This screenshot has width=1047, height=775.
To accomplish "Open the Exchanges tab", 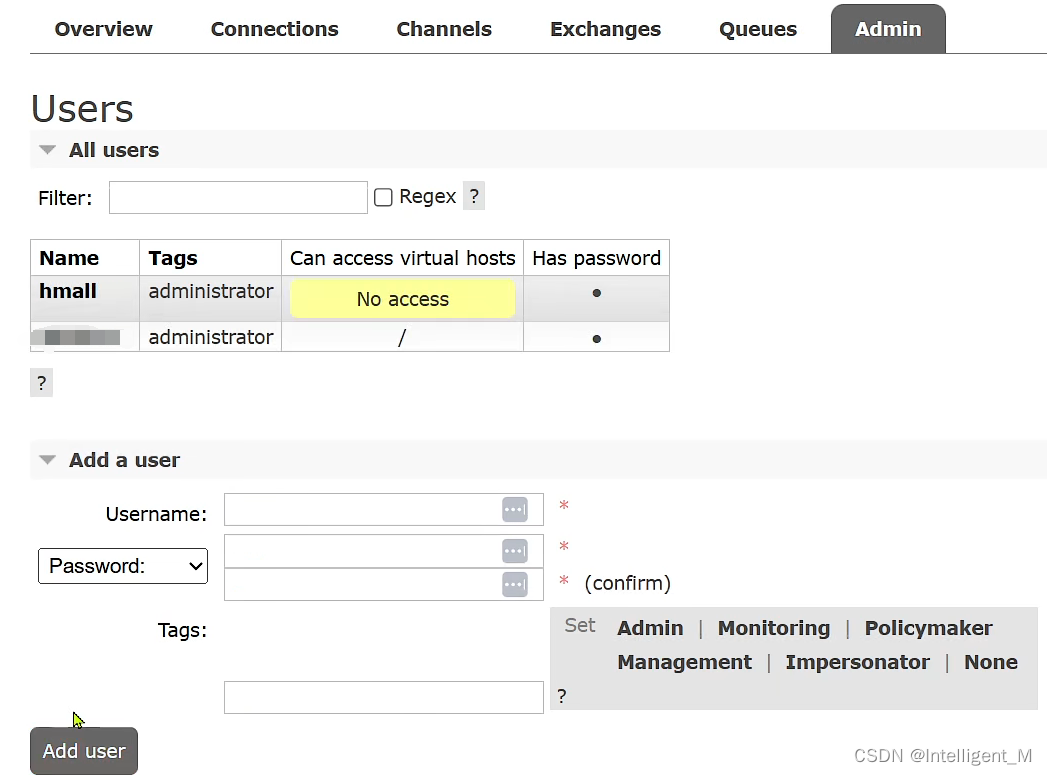I will click(x=605, y=29).
